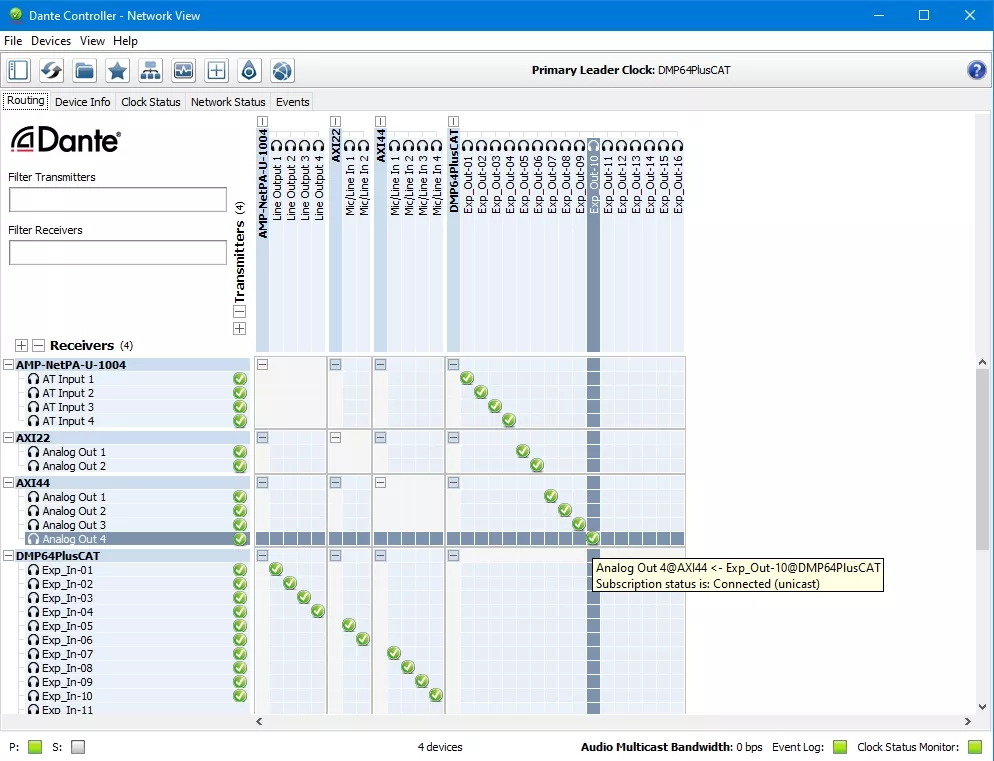Toggle AXI44 Analog Out 1 to Exp_Out-07 subscription
The width and height of the screenshot is (994, 761).
(551, 496)
